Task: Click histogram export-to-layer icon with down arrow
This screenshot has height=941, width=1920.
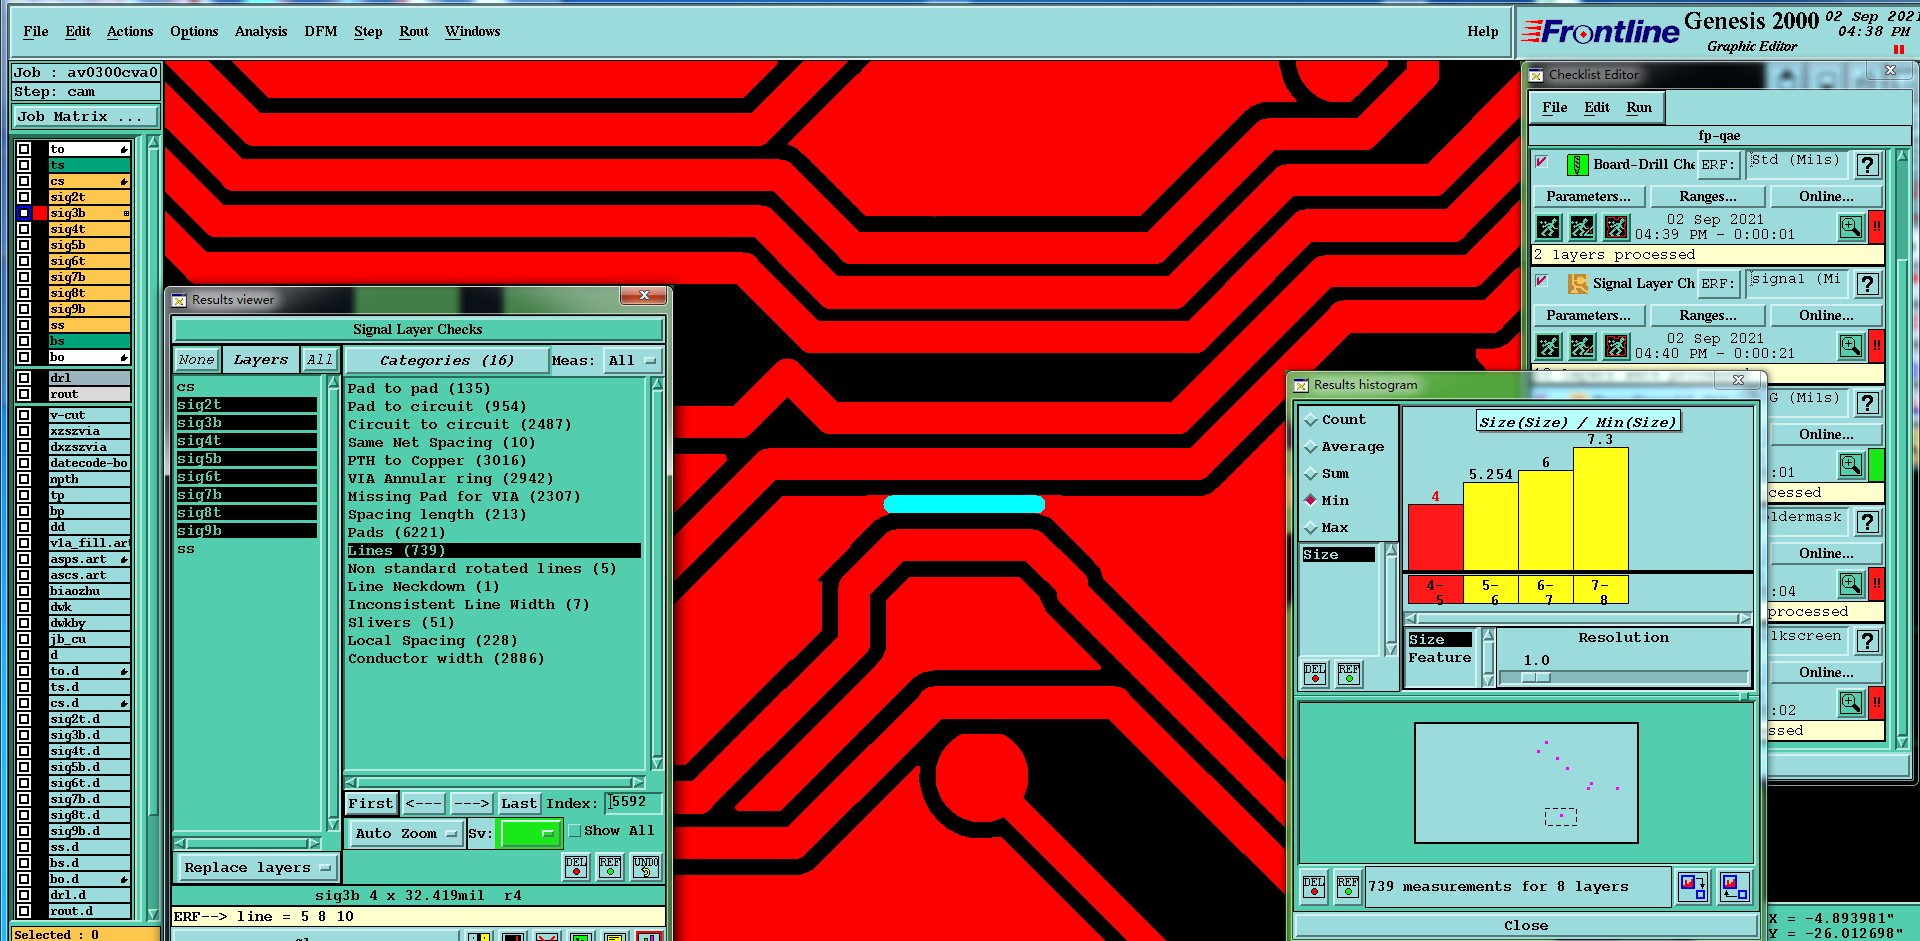Action: coord(1693,887)
